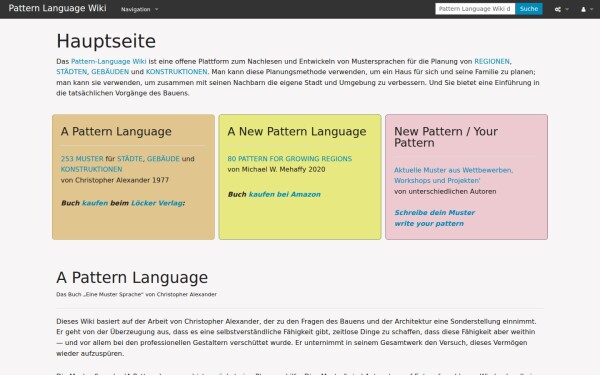
Task: Click the subtitle Das Buch Eine Muster Sprache
Action: tap(136, 294)
